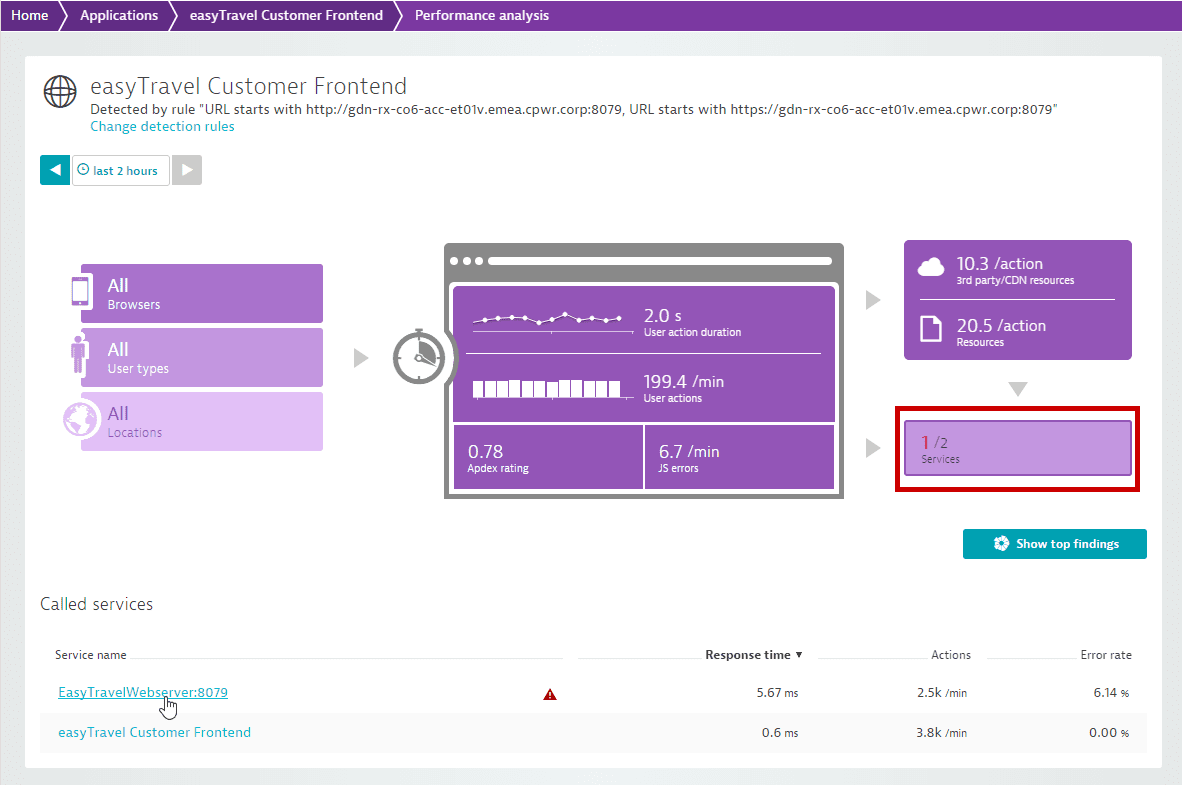Click the clock icon in time frame selector
Viewport: 1182px width, 785px height.
84,170
